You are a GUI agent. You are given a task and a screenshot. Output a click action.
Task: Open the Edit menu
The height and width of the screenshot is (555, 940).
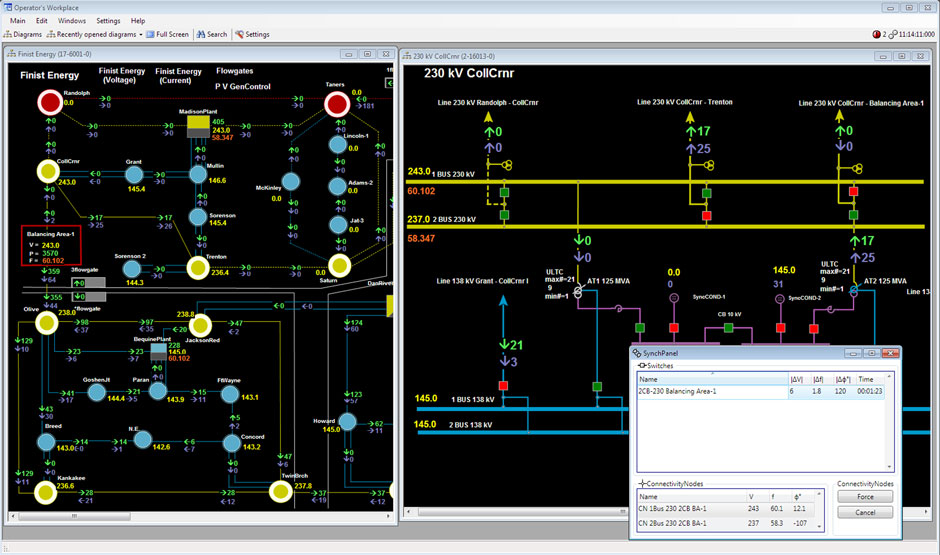41,20
